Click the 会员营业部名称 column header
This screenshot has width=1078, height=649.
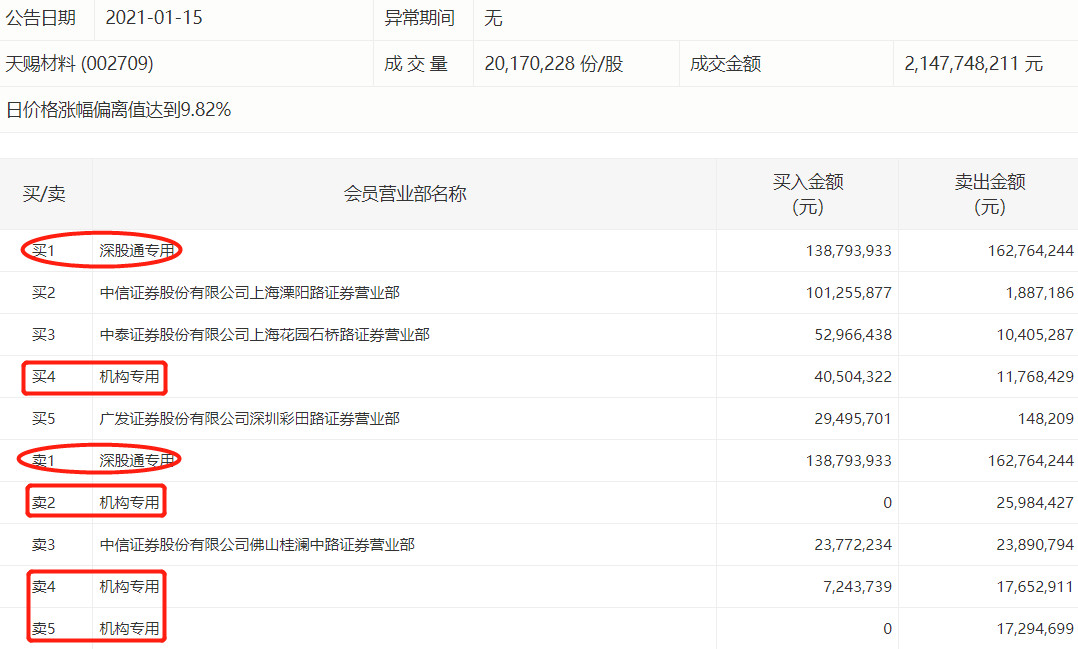click(405, 194)
